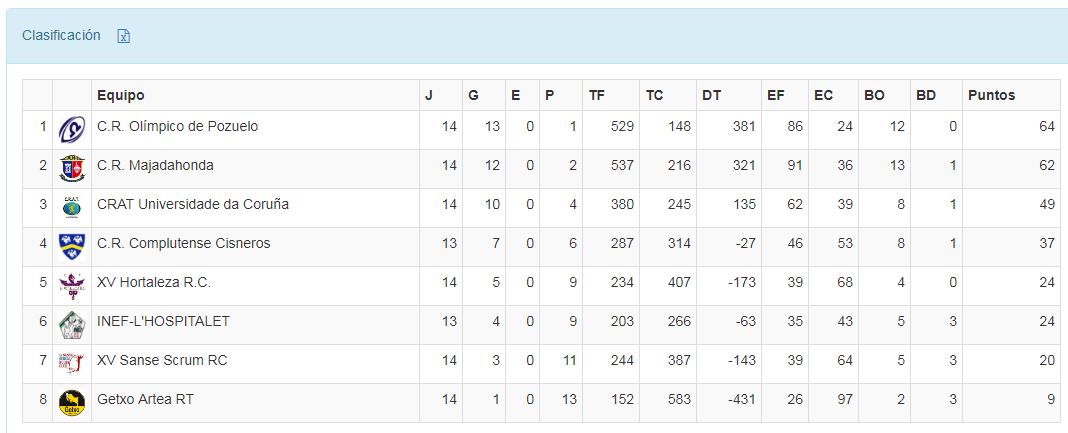Click the Excel export icon beside Clasificación

[x=124, y=36]
